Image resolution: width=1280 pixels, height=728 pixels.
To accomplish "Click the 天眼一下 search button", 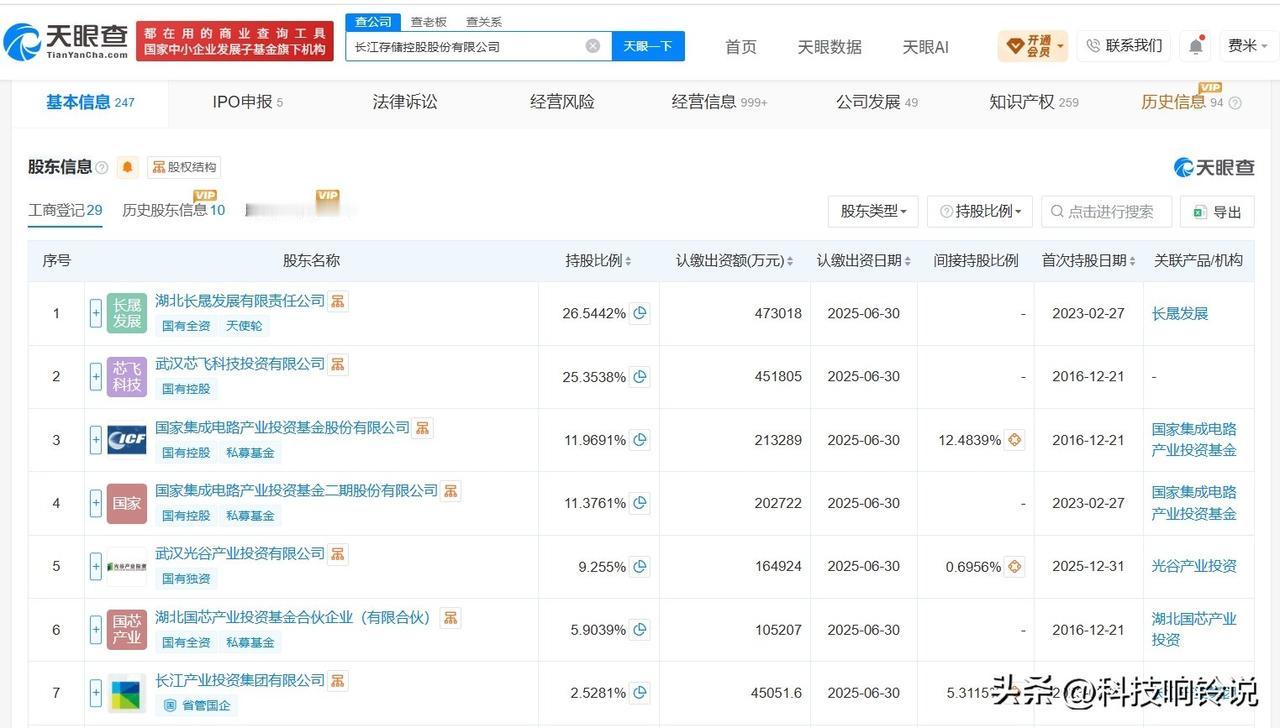I will point(648,46).
